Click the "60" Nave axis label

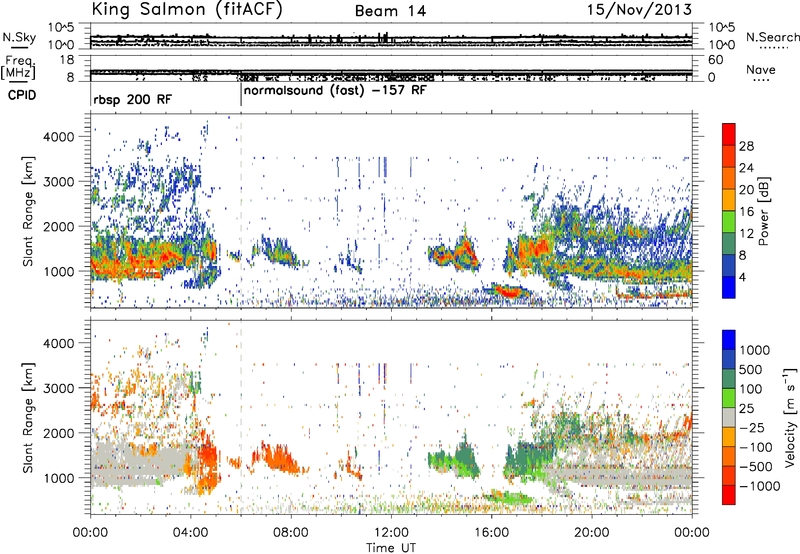715,60
